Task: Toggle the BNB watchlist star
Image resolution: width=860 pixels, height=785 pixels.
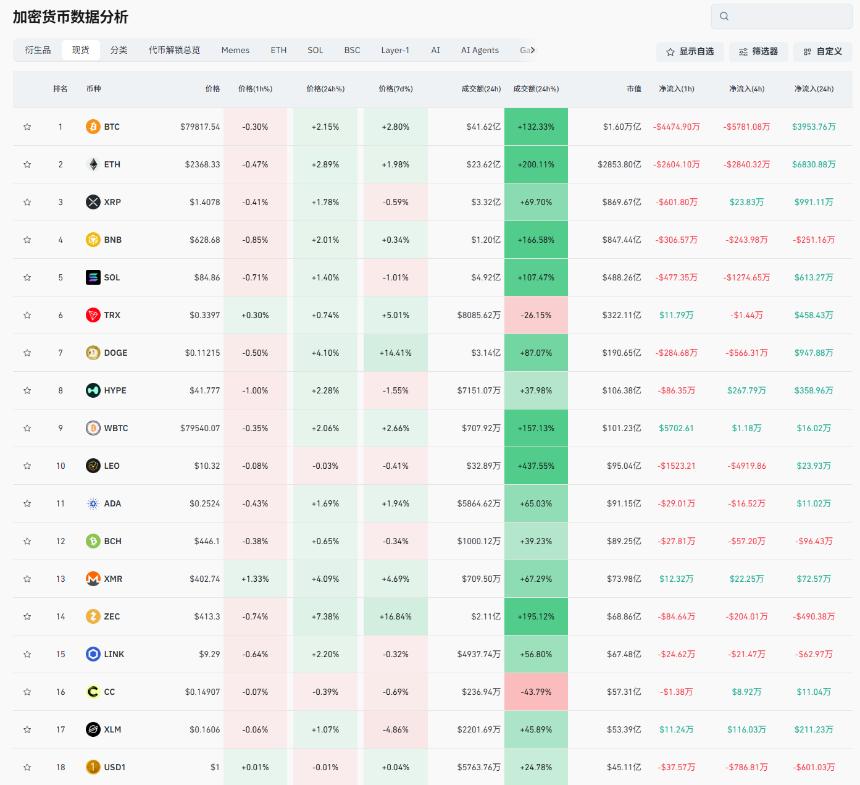Action: pyautogui.click(x=27, y=240)
